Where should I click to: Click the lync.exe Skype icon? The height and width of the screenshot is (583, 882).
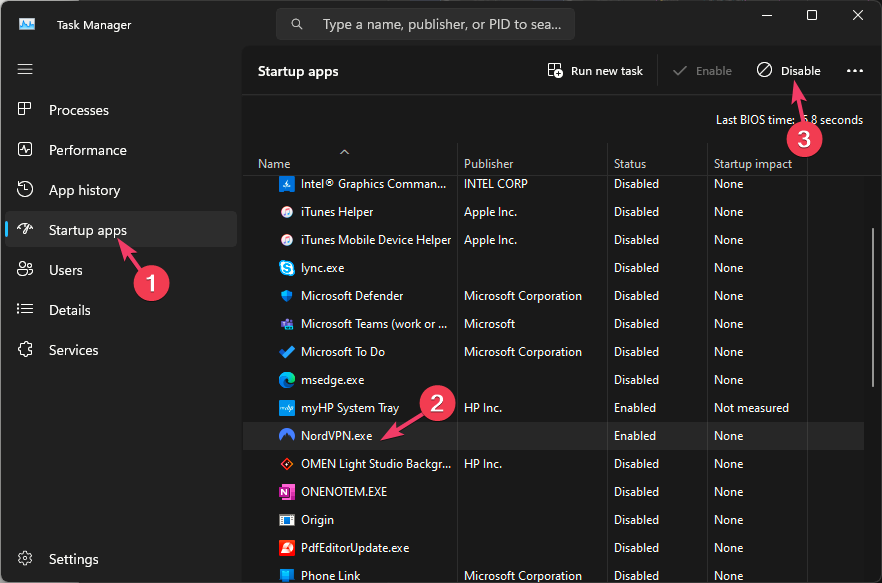[x=287, y=268]
